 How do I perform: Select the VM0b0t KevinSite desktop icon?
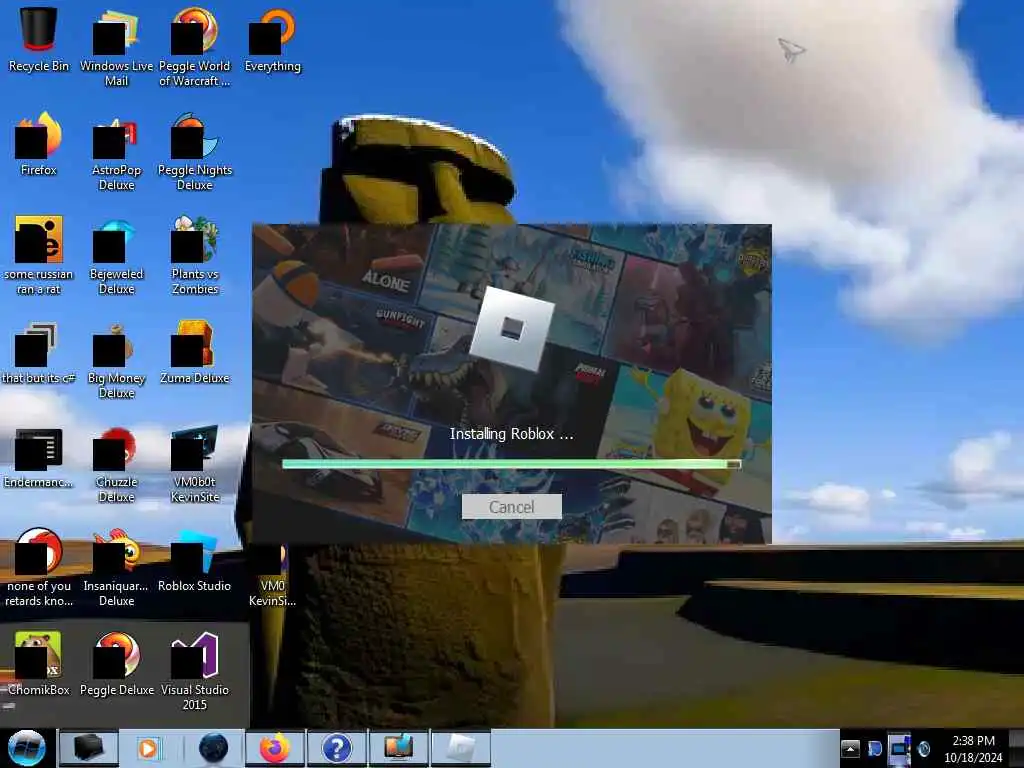coord(195,464)
